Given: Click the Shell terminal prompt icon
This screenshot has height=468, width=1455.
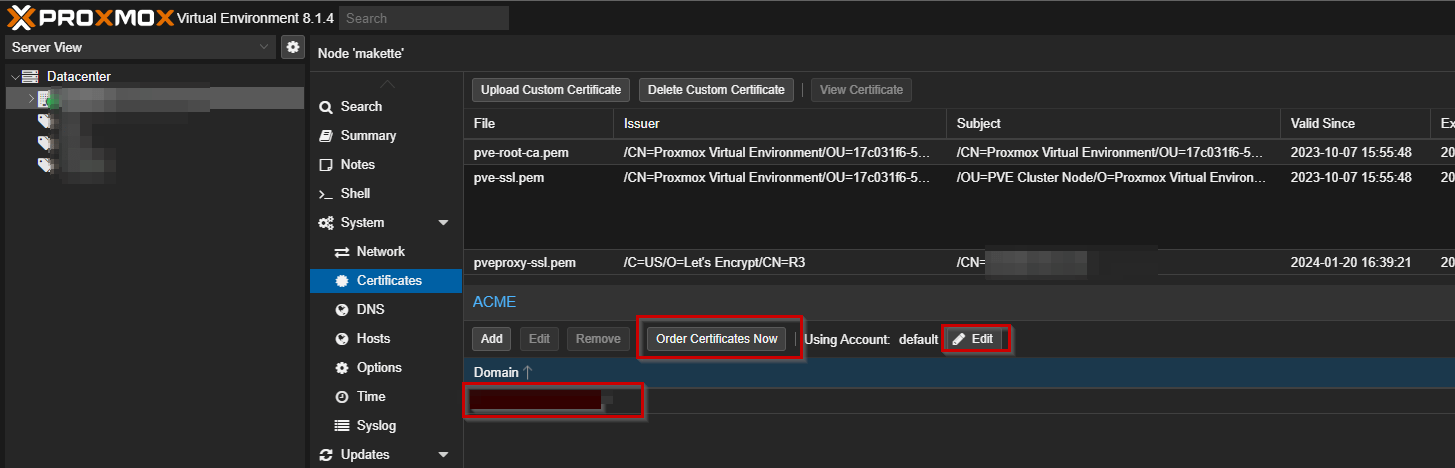Looking at the screenshot, I should click(325, 193).
